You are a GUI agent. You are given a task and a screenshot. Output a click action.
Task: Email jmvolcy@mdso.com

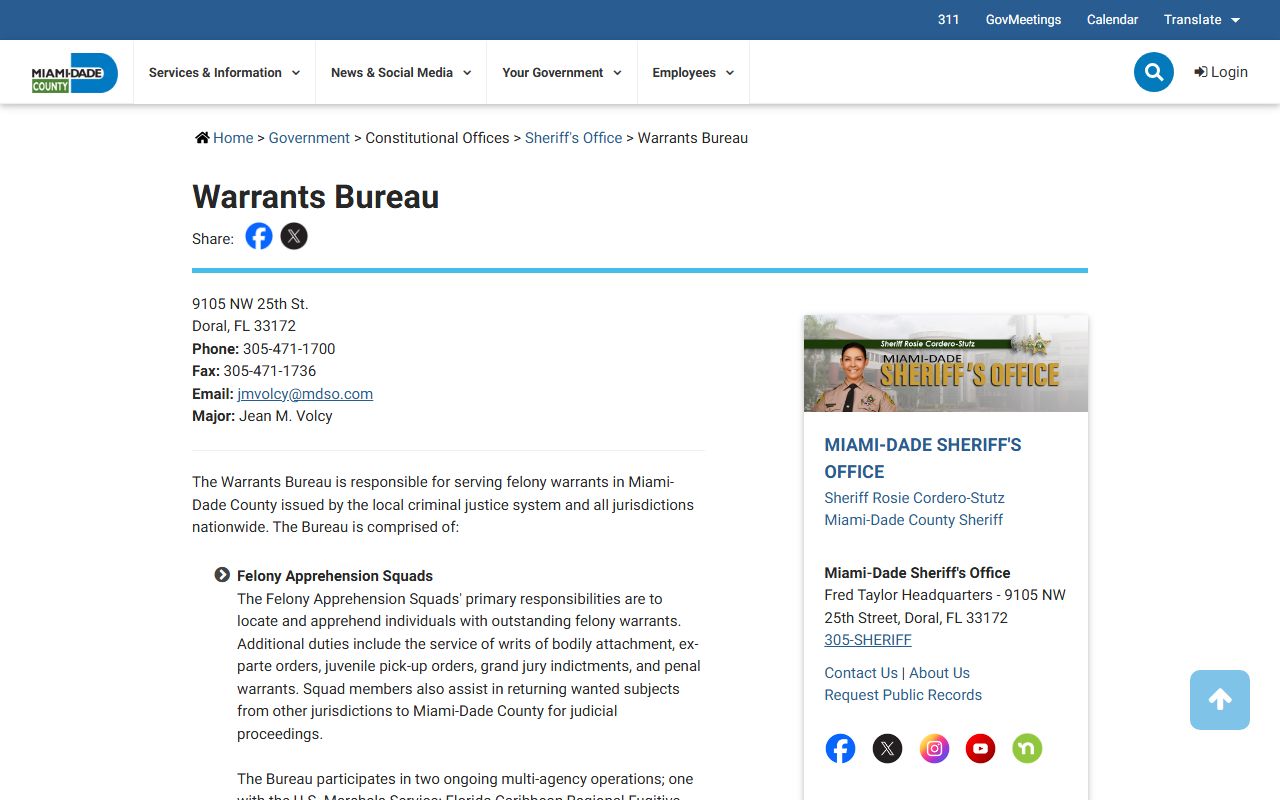coord(305,394)
